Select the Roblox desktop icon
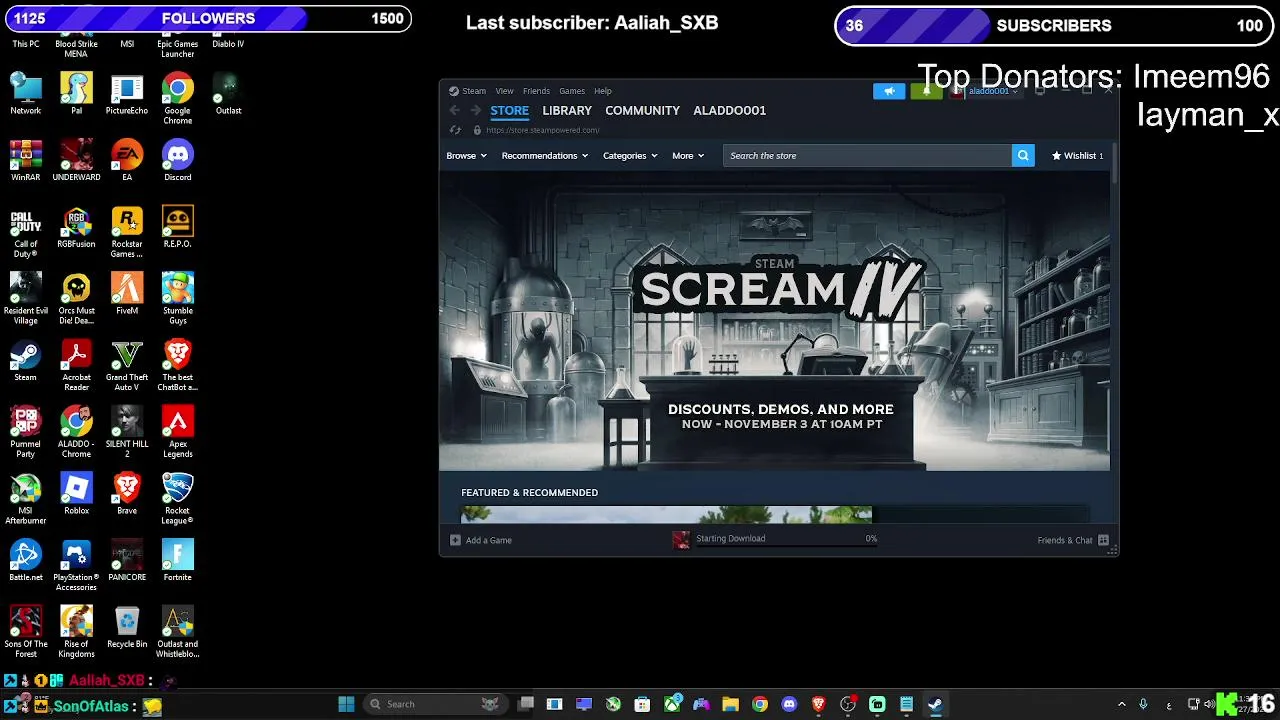The height and width of the screenshot is (720, 1280). (76, 494)
